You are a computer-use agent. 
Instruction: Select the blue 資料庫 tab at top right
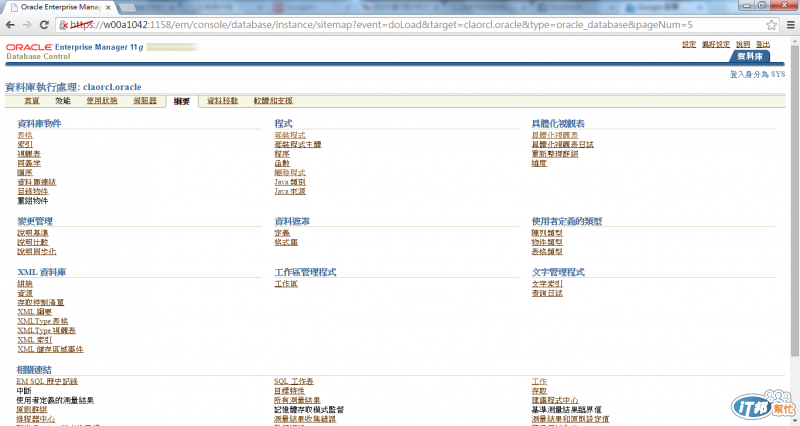coord(749,56)
